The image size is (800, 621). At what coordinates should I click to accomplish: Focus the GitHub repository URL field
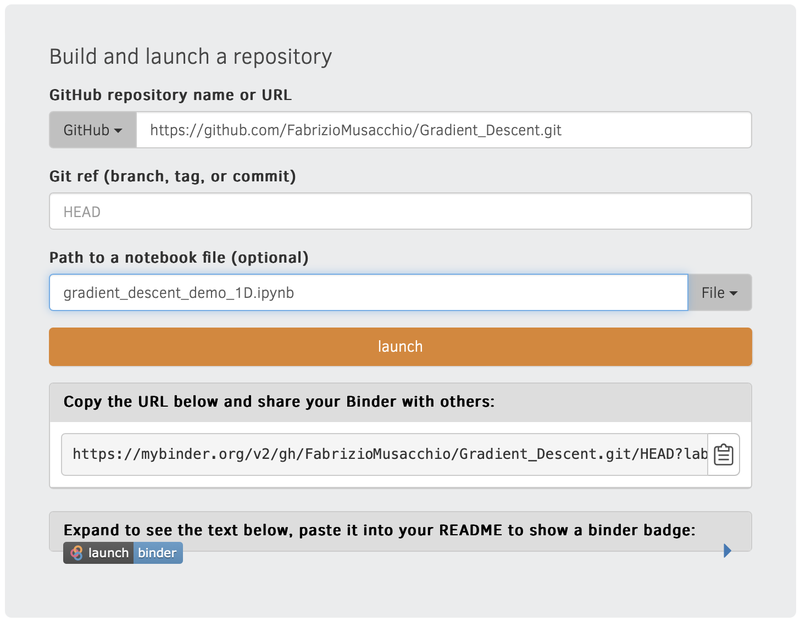pos(444,130)
